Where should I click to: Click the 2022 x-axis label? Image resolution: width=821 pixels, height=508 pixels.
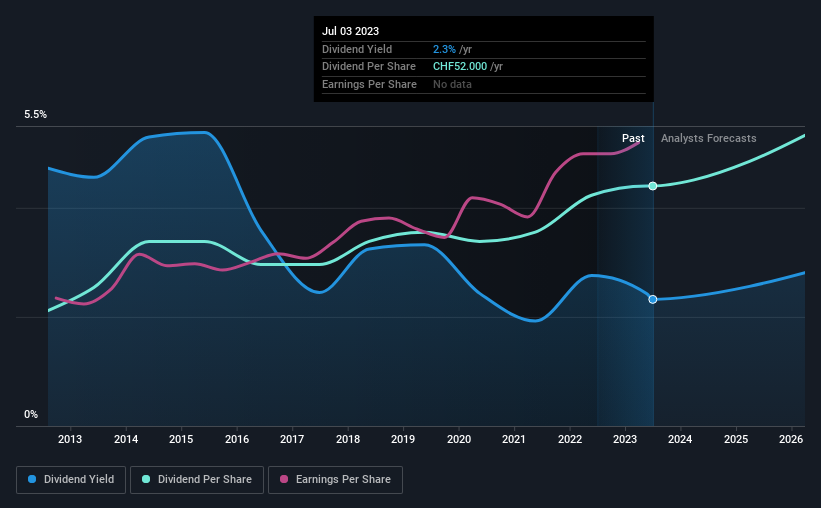(x=570, y=439)
